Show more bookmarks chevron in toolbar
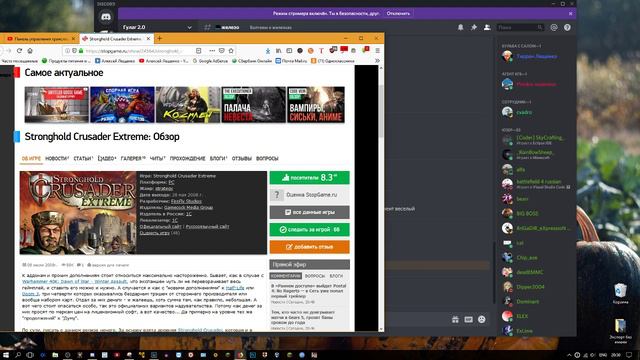This screenshot has width=640, height=360. tap(377, 61)
